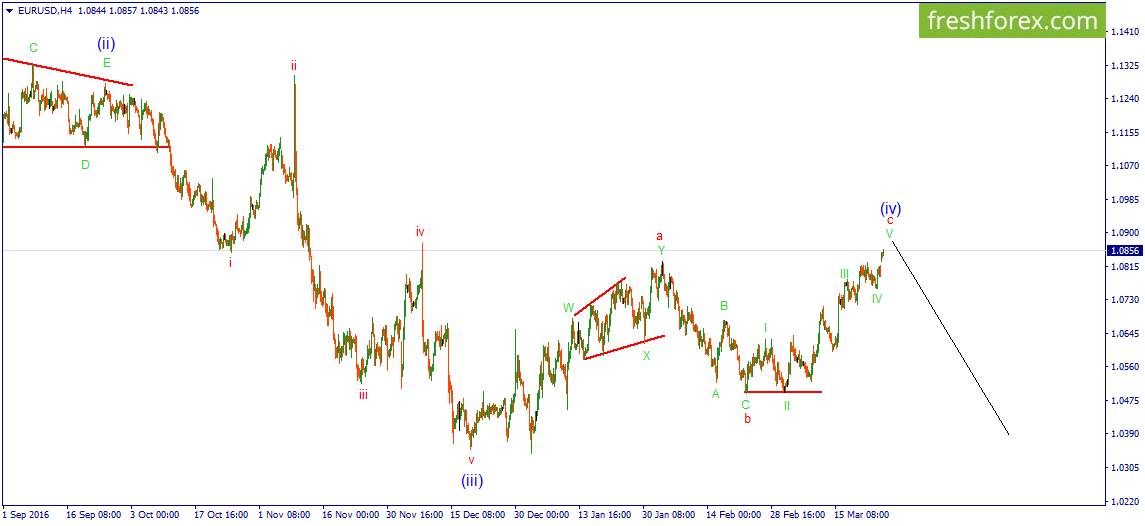This screenshot has width=1145, height=526.
Task: Select the green W wave label
Action: 568,308
